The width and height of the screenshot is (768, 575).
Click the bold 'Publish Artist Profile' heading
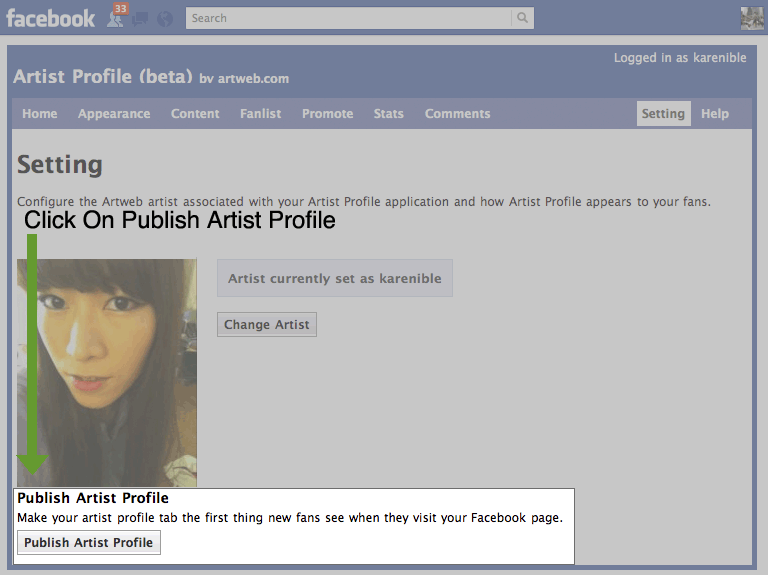click(x=93, y=498)
